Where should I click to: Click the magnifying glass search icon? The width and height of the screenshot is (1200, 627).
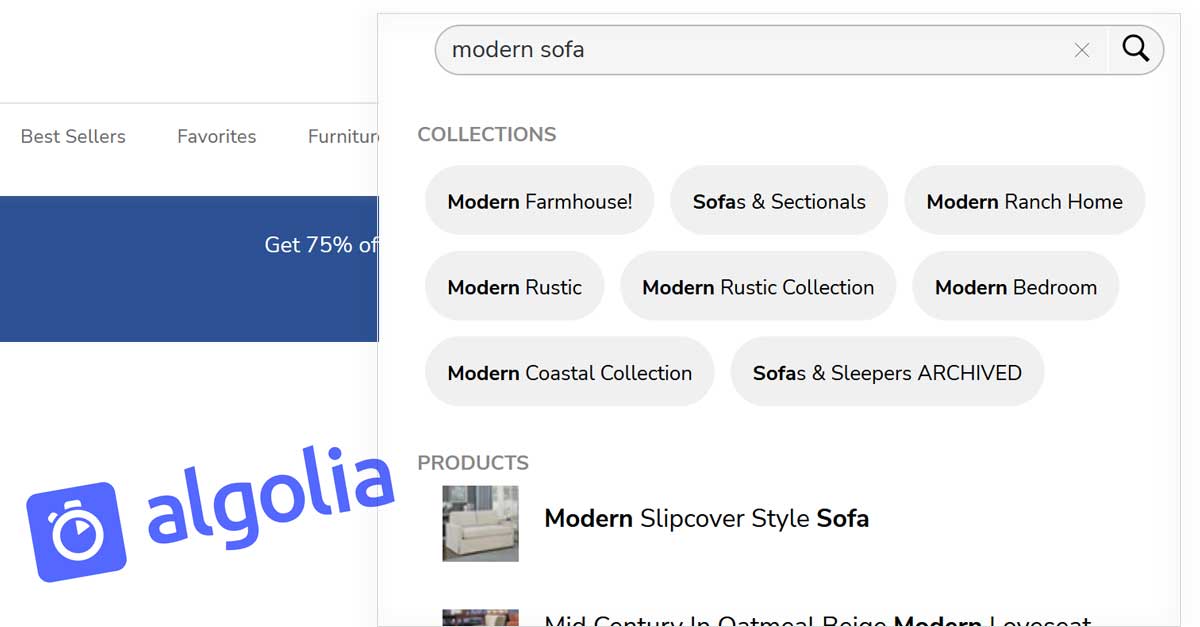pos(1136,49)
